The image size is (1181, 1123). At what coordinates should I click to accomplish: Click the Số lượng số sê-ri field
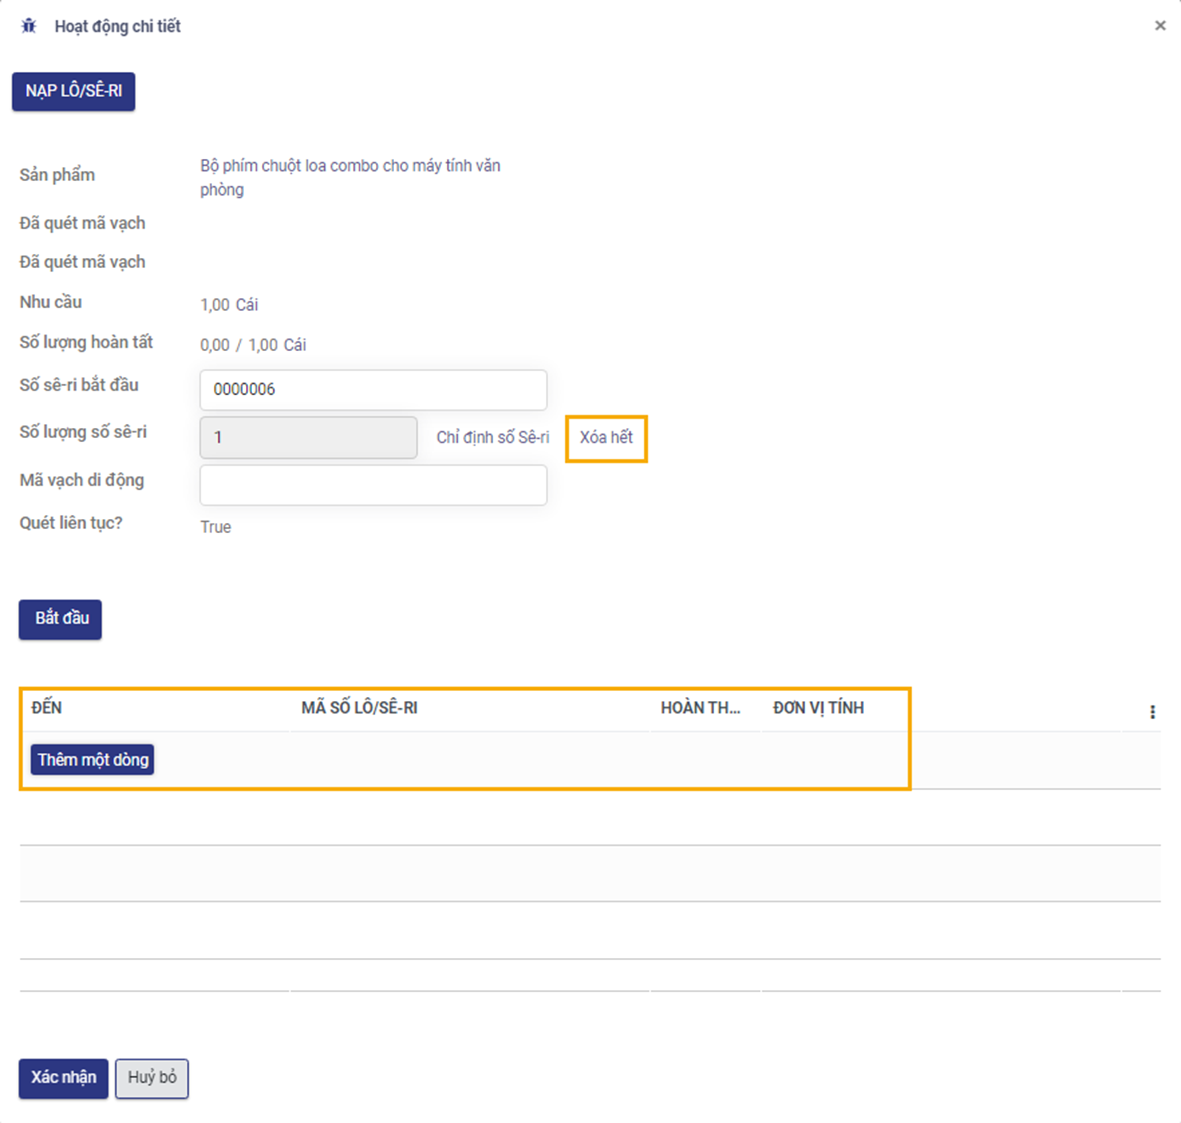tap(308, 438)
